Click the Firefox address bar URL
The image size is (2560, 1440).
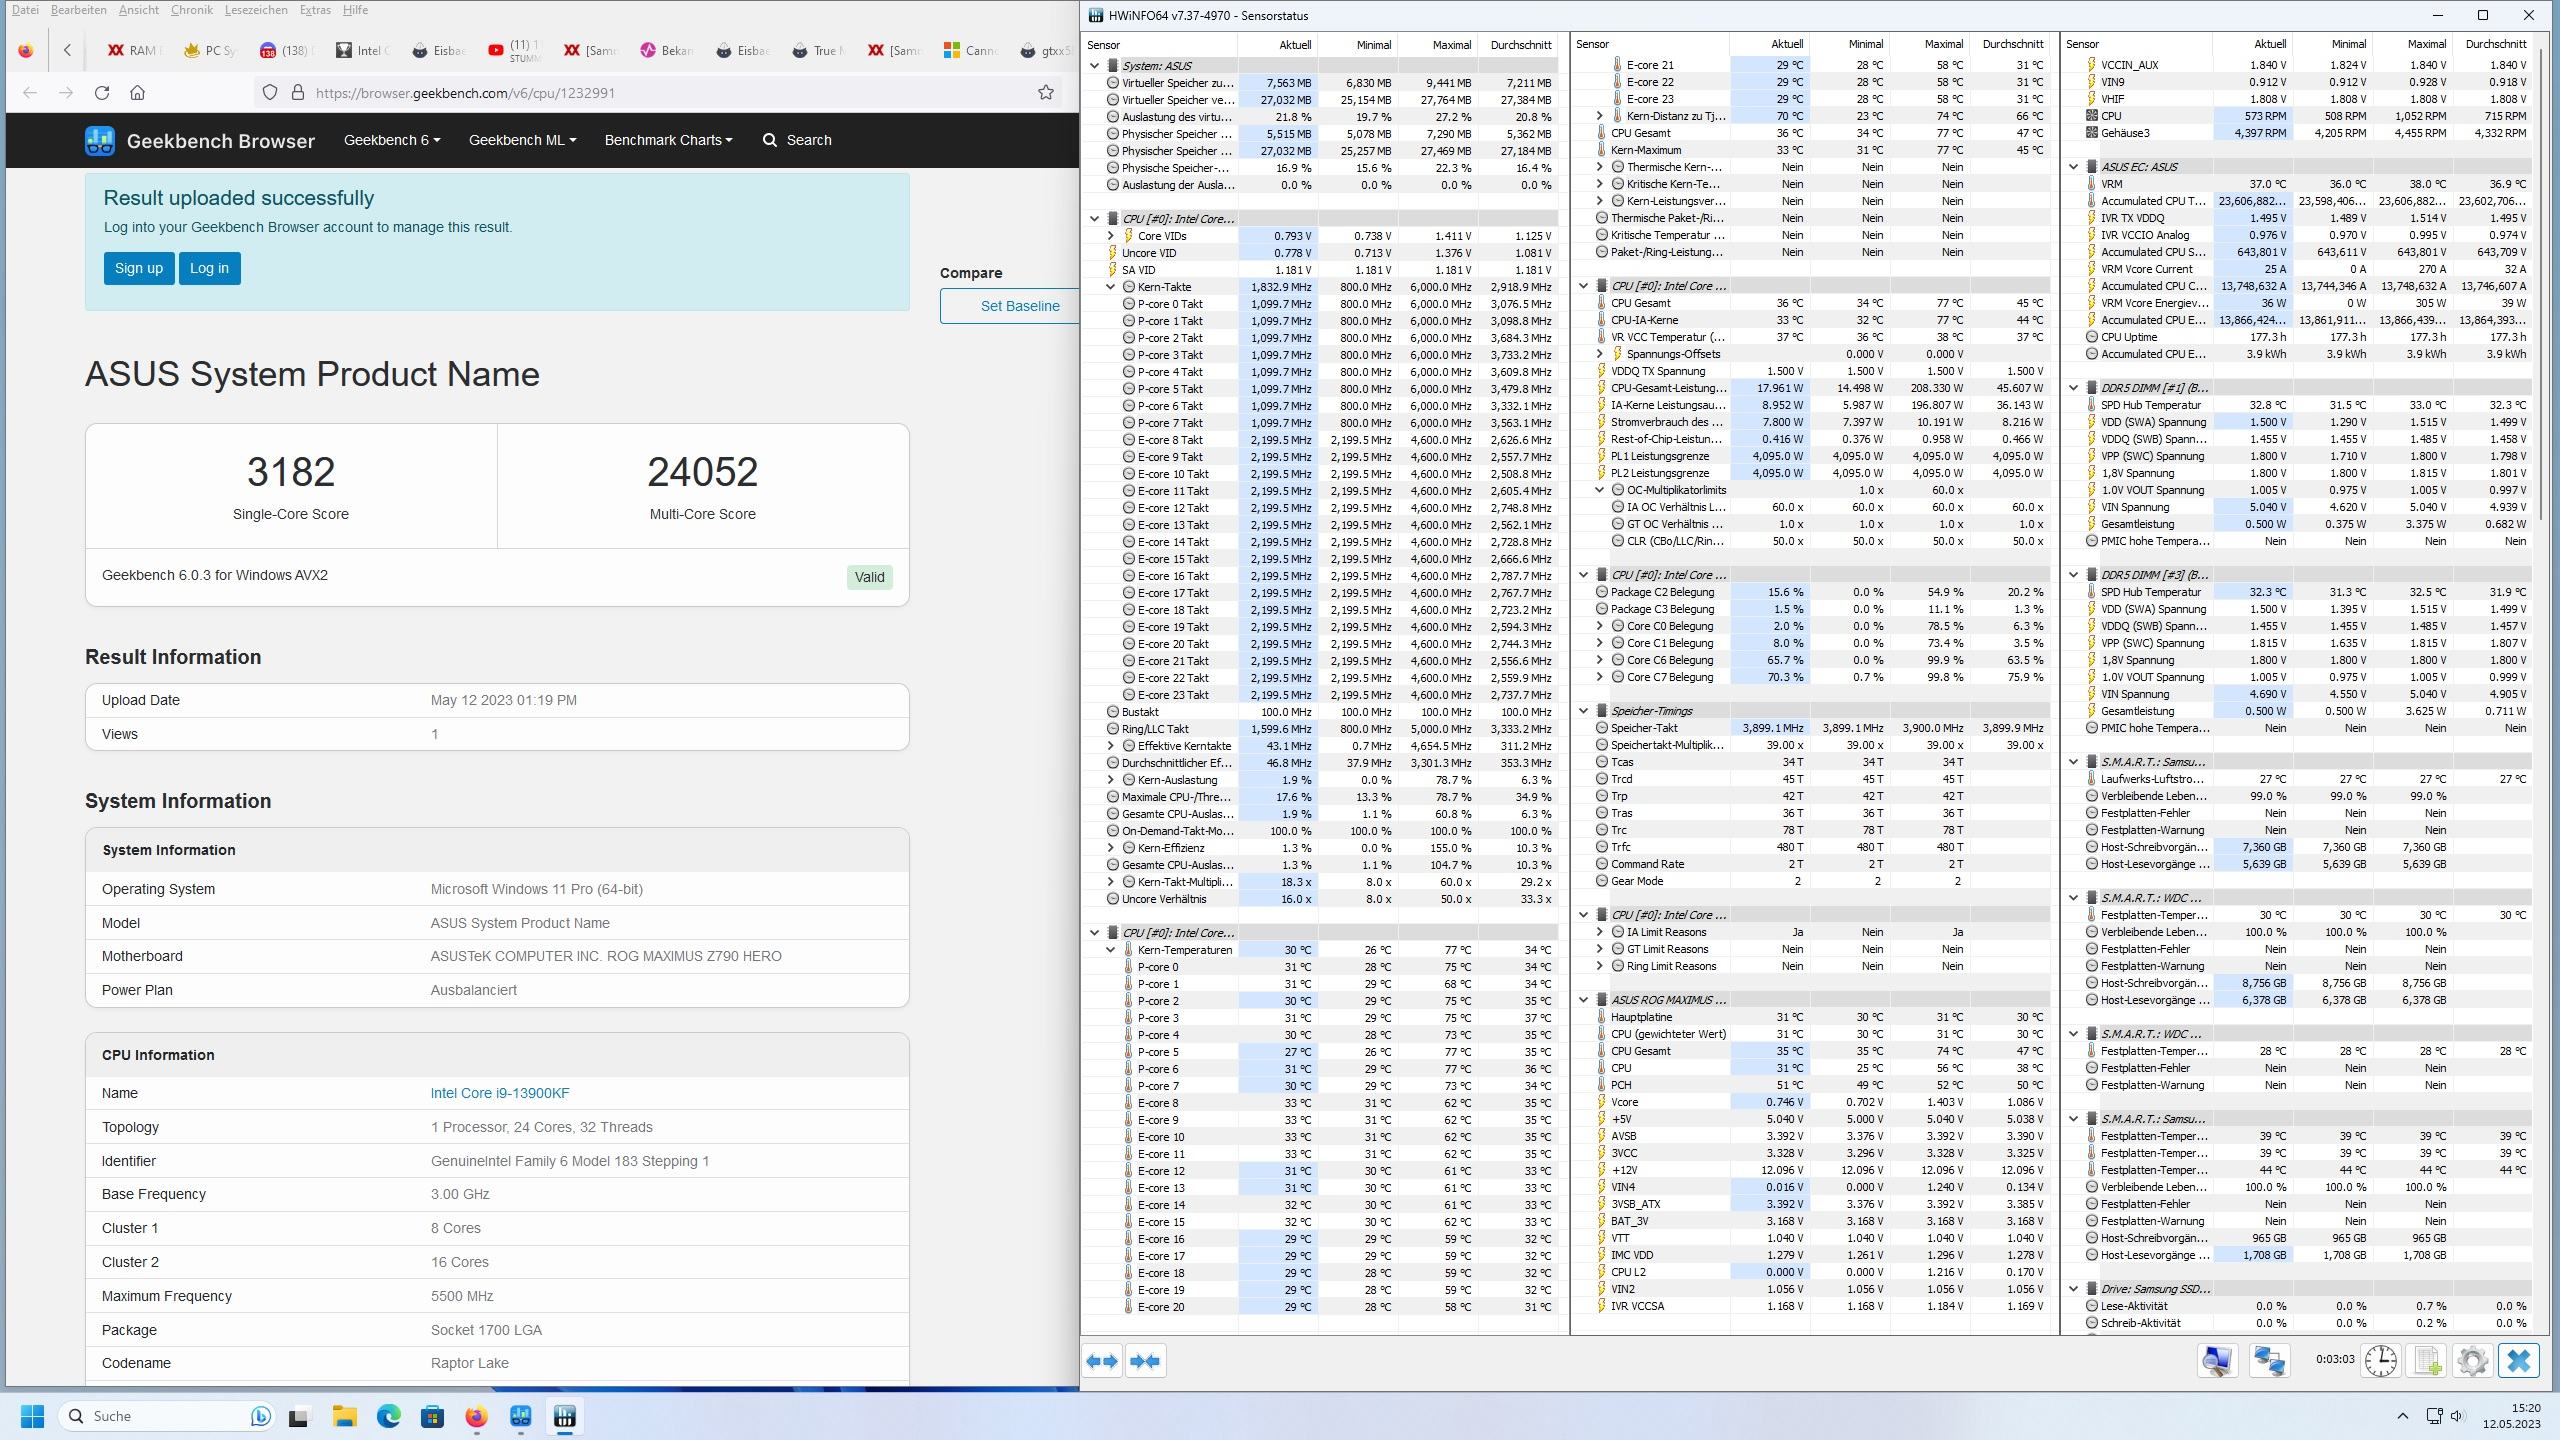[465, 93]
